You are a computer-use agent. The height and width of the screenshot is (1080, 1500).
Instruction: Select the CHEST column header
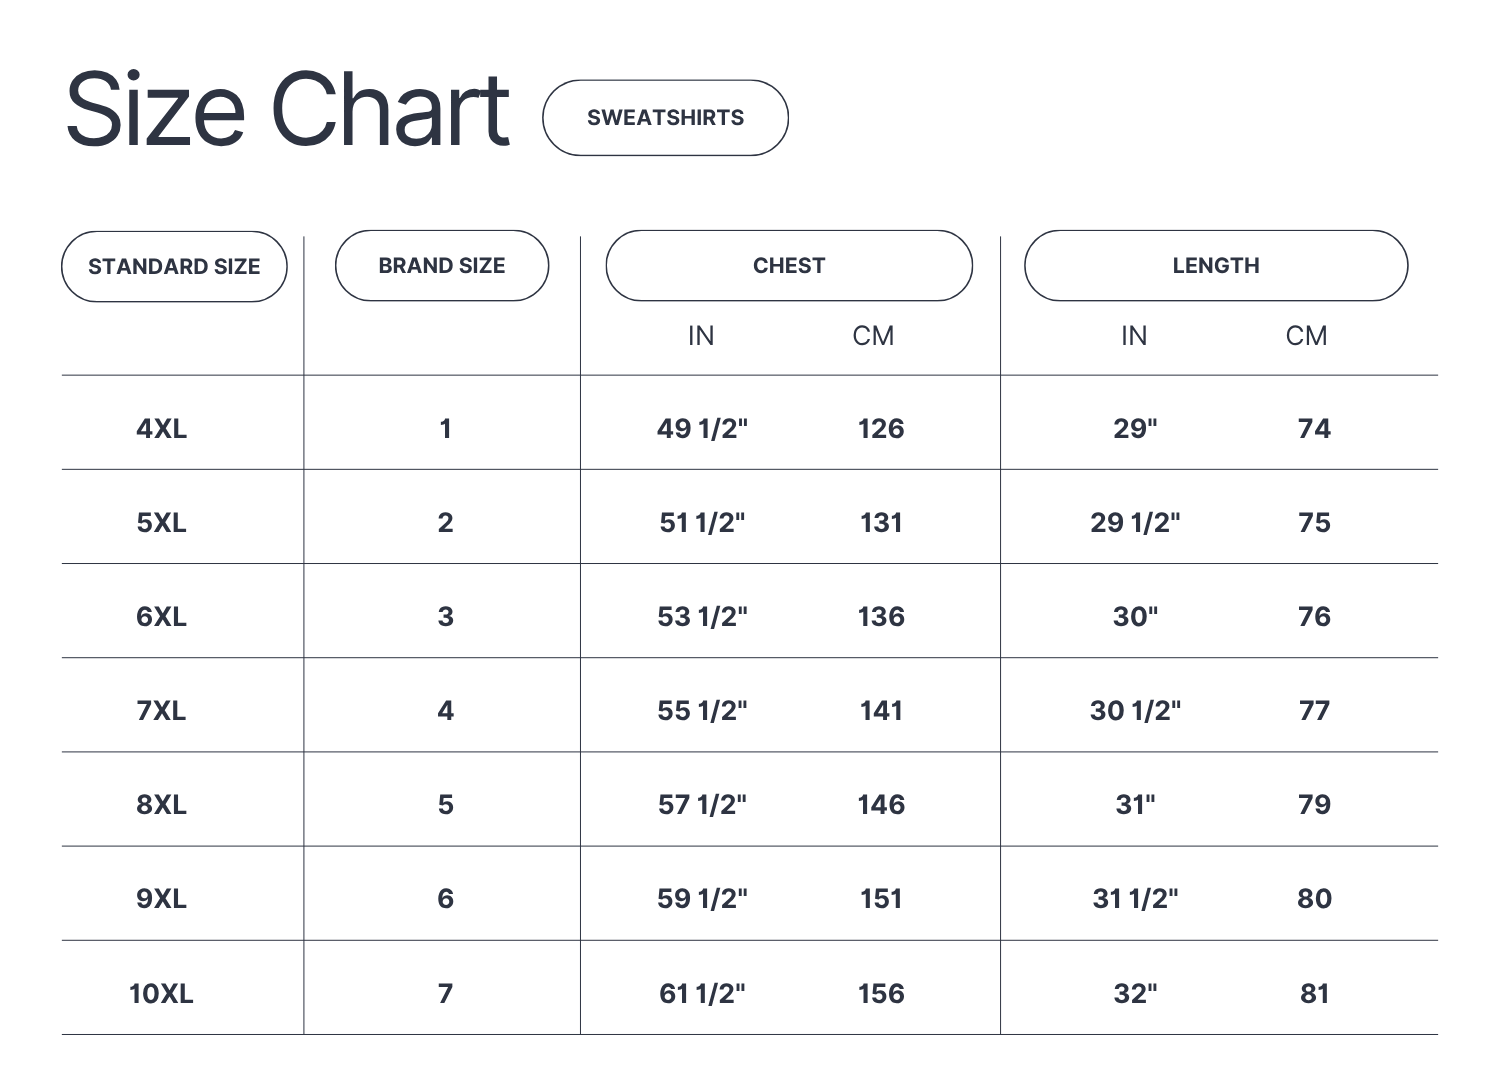click(x=789, y=266)
